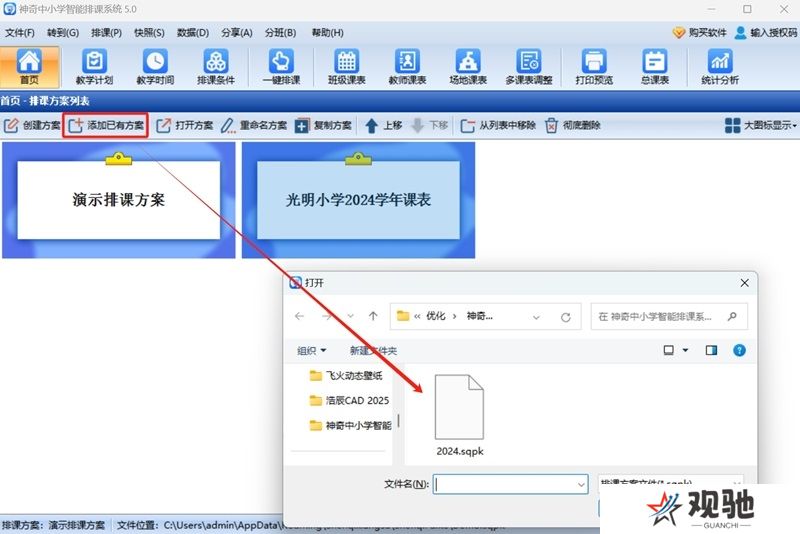Open the 排课(P) menu
Screen dimensions: 800x534
106,33
